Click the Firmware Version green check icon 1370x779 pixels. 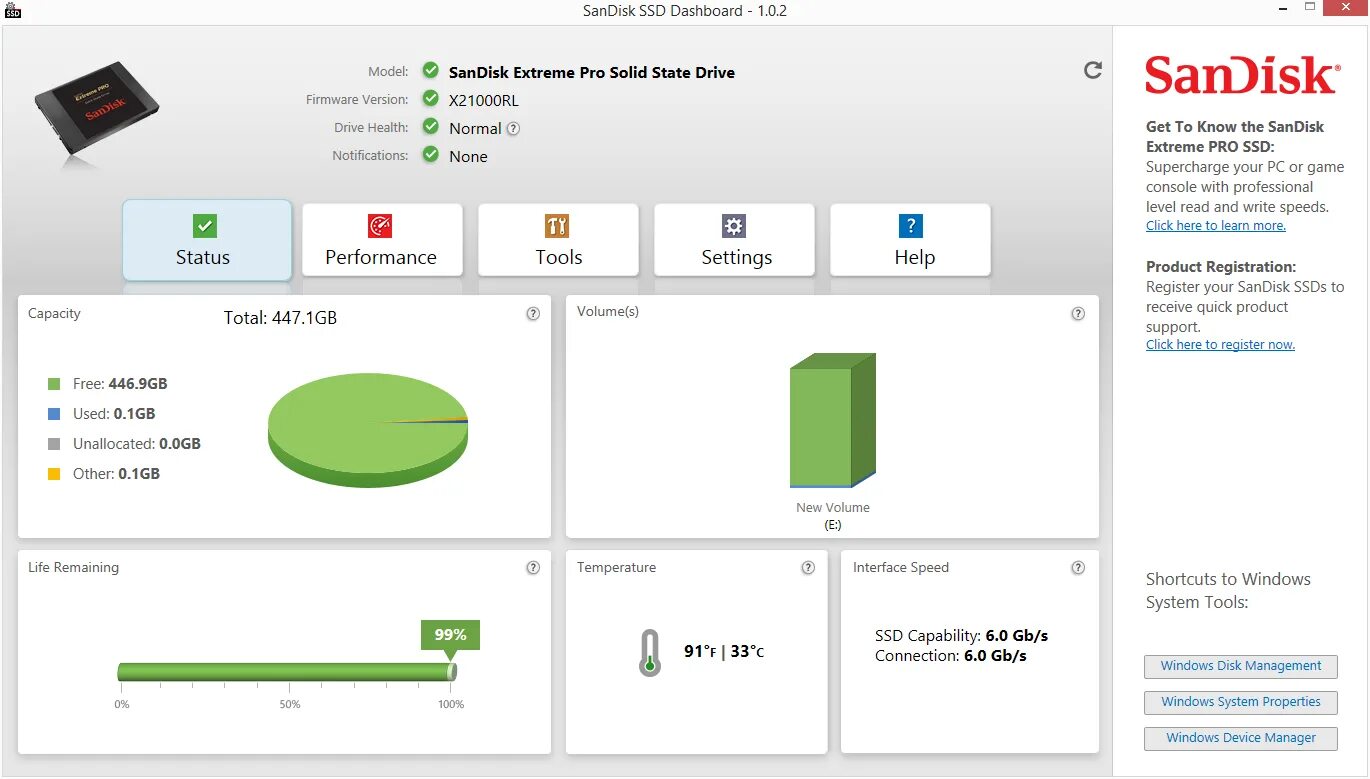tap(430, 98)
